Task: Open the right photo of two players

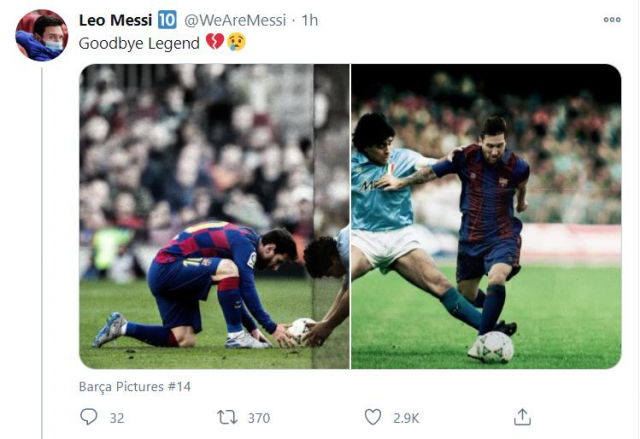Action: coord(486,216)
